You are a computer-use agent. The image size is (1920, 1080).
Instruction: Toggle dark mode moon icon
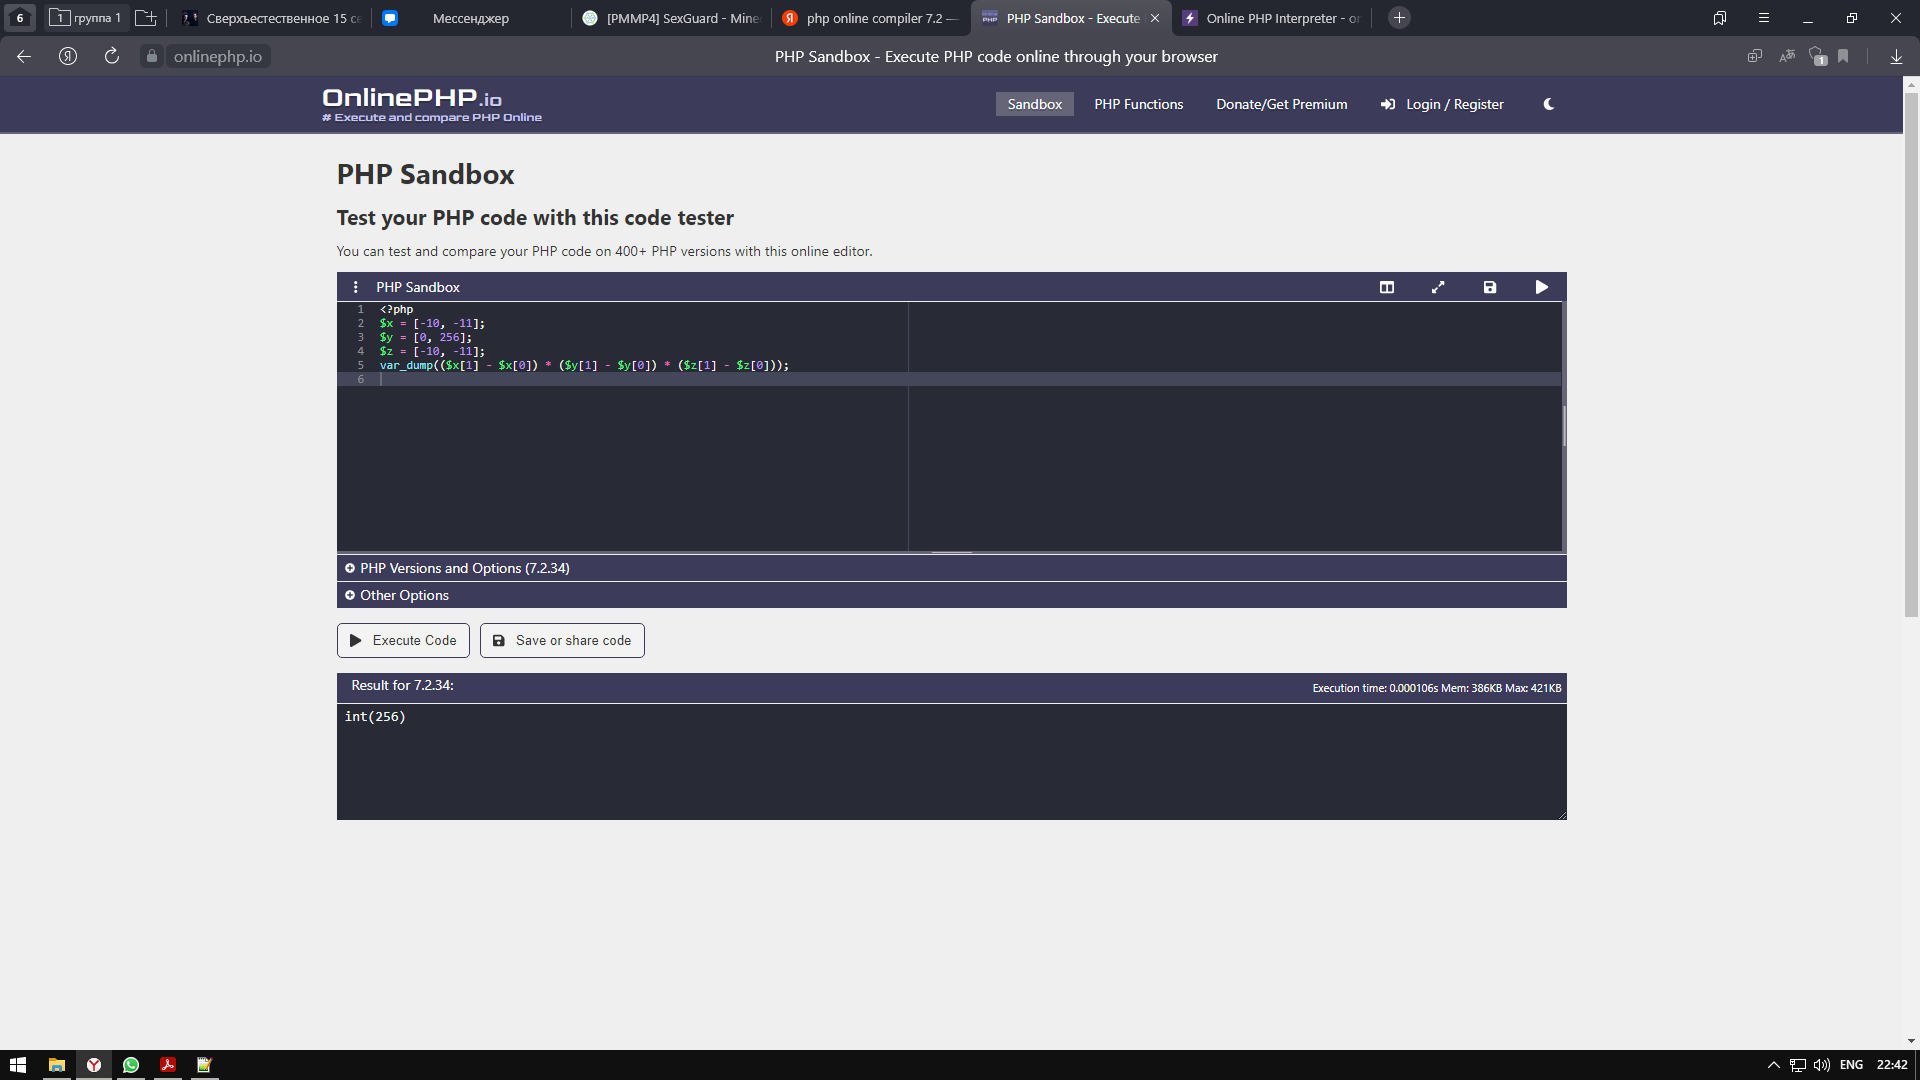pyautogui.click(x=1548, y=104)
